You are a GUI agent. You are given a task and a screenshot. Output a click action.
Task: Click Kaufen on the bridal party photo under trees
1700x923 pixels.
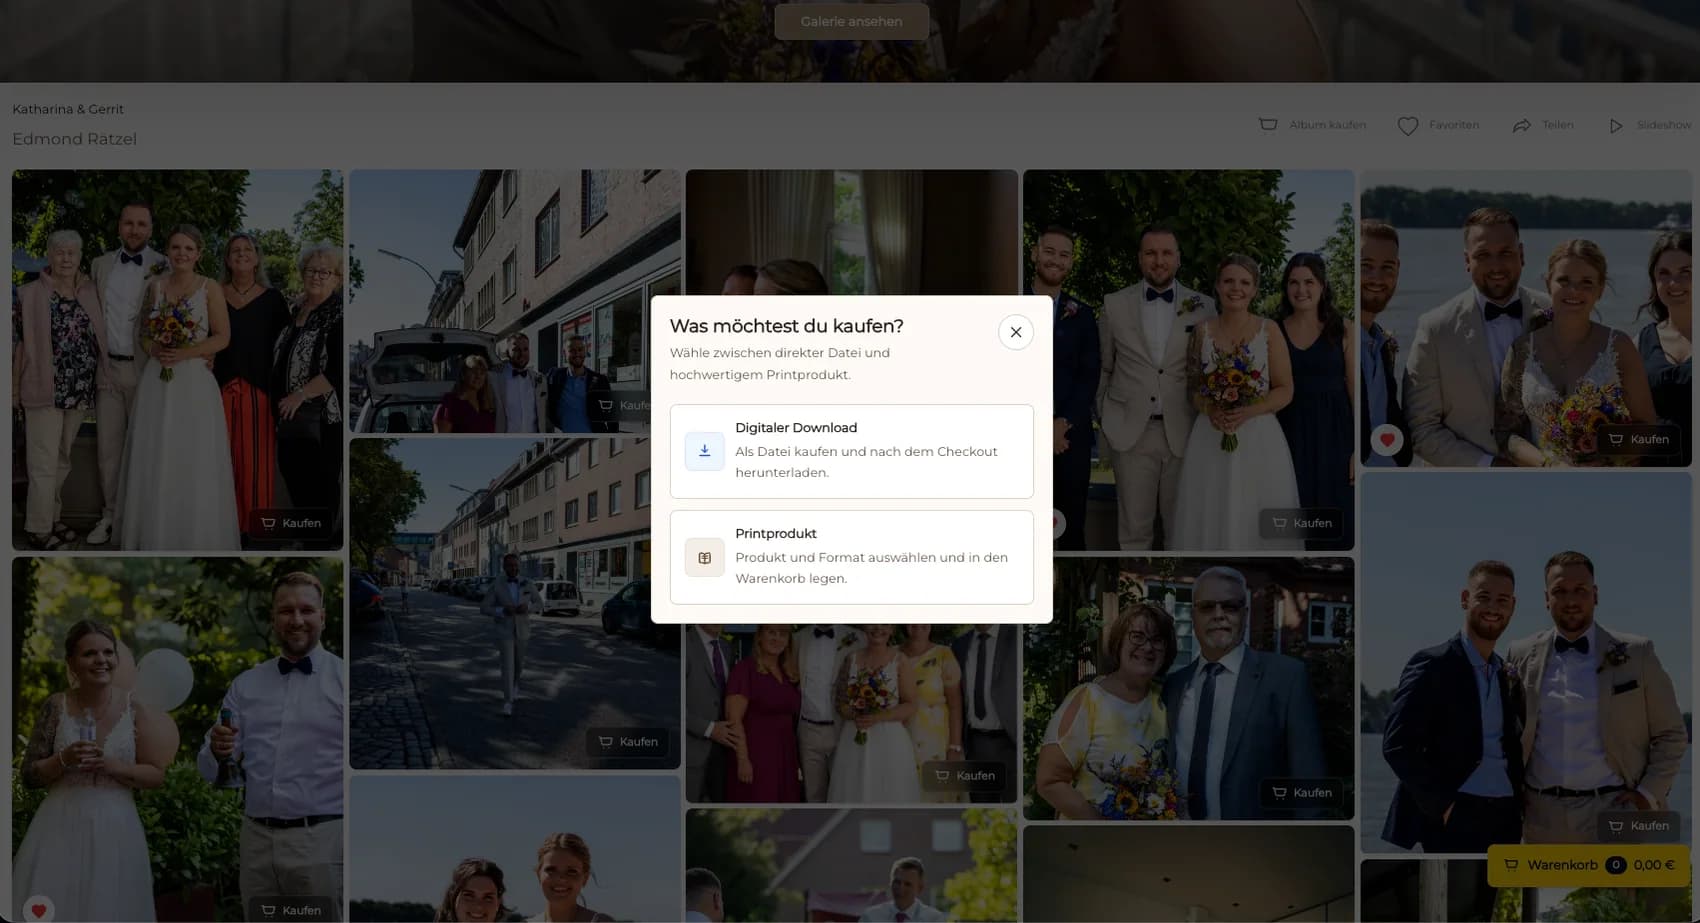(x=1302, y=523)
